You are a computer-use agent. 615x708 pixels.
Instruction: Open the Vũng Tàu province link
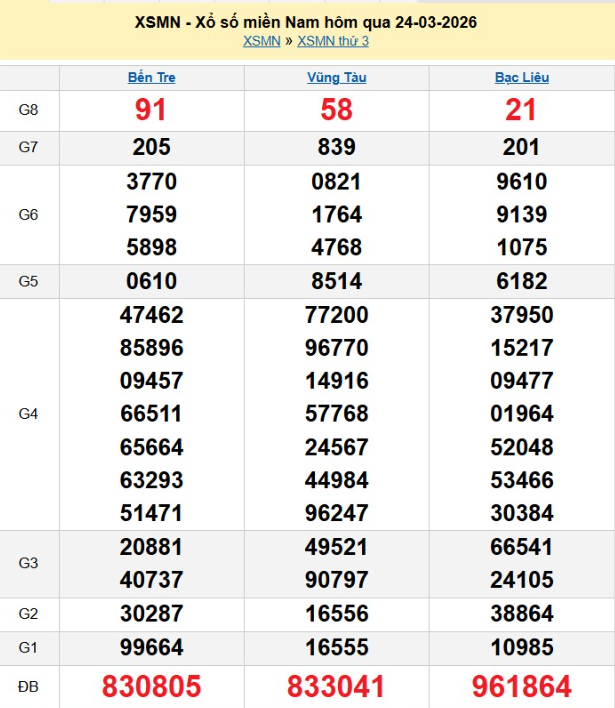coord(336,77)
